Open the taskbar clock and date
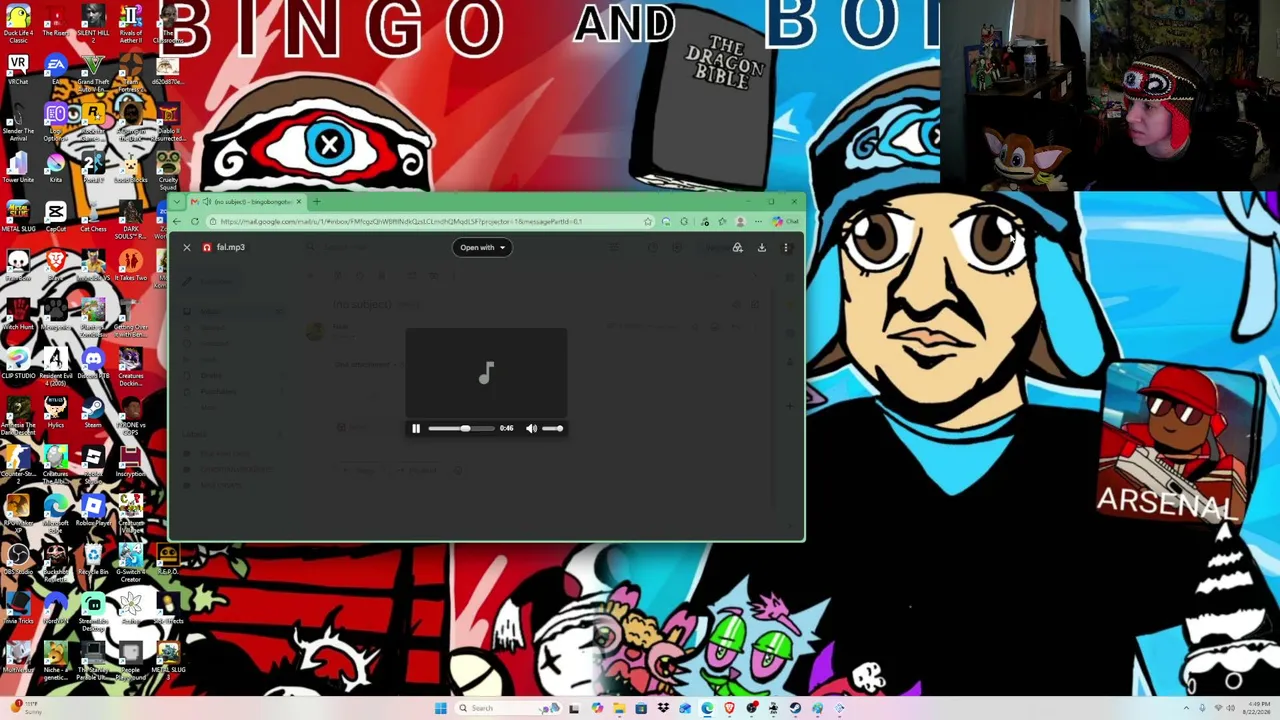The width and height of the screenshot is (1280, 720). click(1255, 708)
